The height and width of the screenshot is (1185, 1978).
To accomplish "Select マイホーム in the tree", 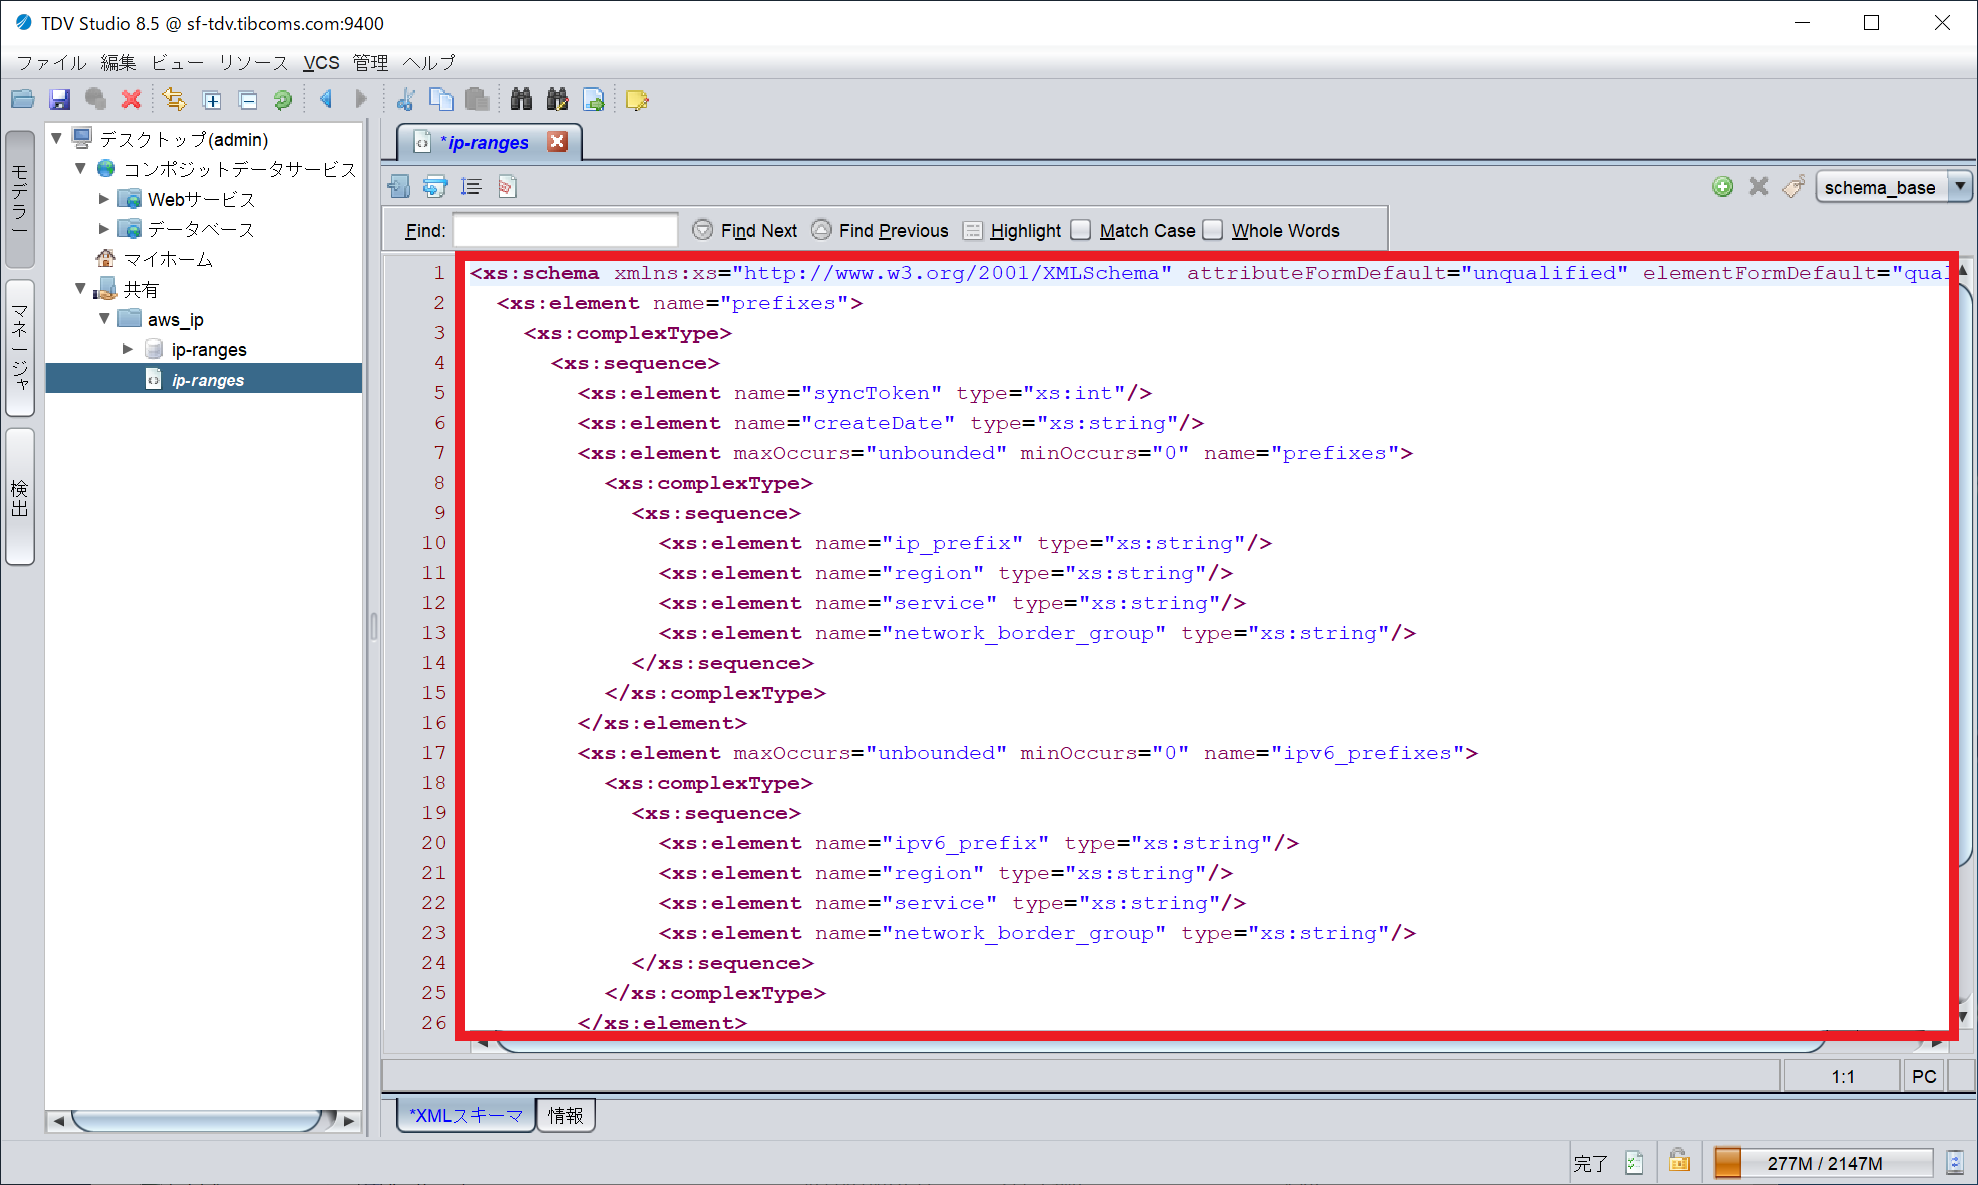I will click(168, 259).
